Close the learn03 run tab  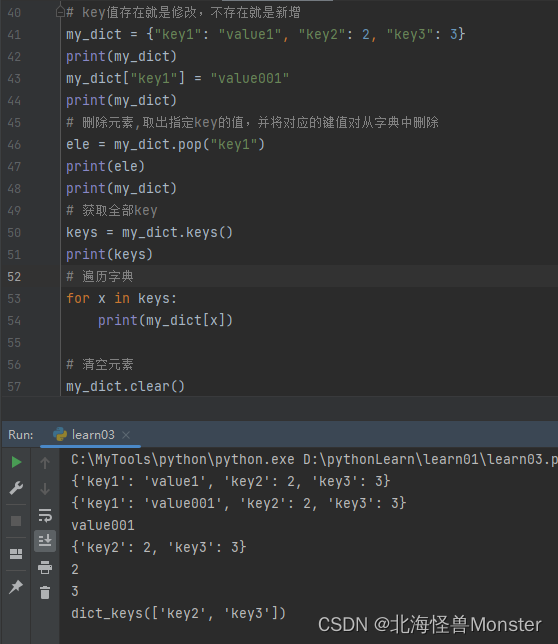point(126,435)
